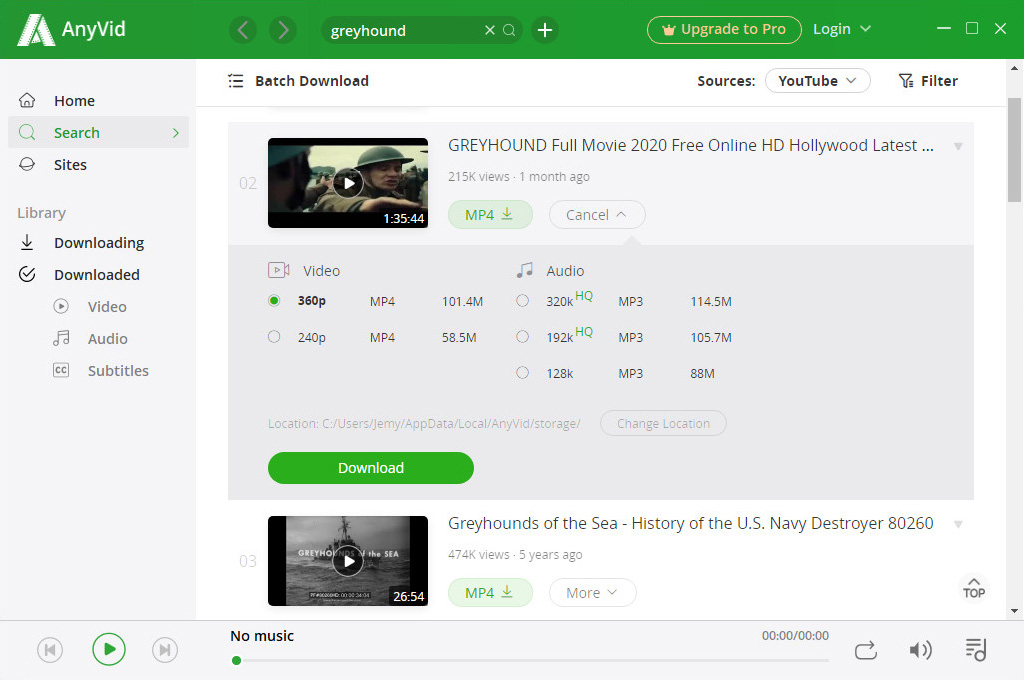Image resolution: width=1024 pixels, height=680 pixels.
Task: Click the Subtitles CC icon
Action: tap(61, 370)
